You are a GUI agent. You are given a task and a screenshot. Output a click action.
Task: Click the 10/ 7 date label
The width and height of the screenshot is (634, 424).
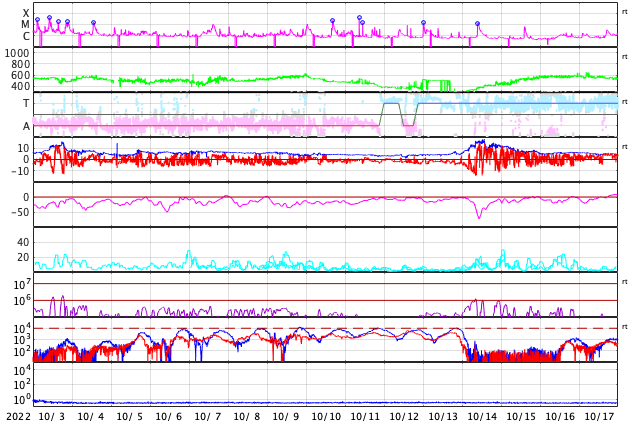click(208, 416)
